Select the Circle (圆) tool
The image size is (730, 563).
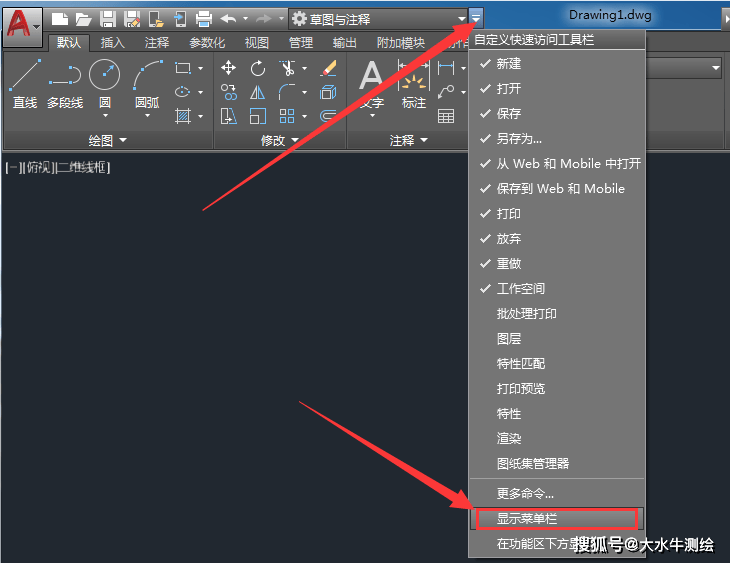coord(105,84)
